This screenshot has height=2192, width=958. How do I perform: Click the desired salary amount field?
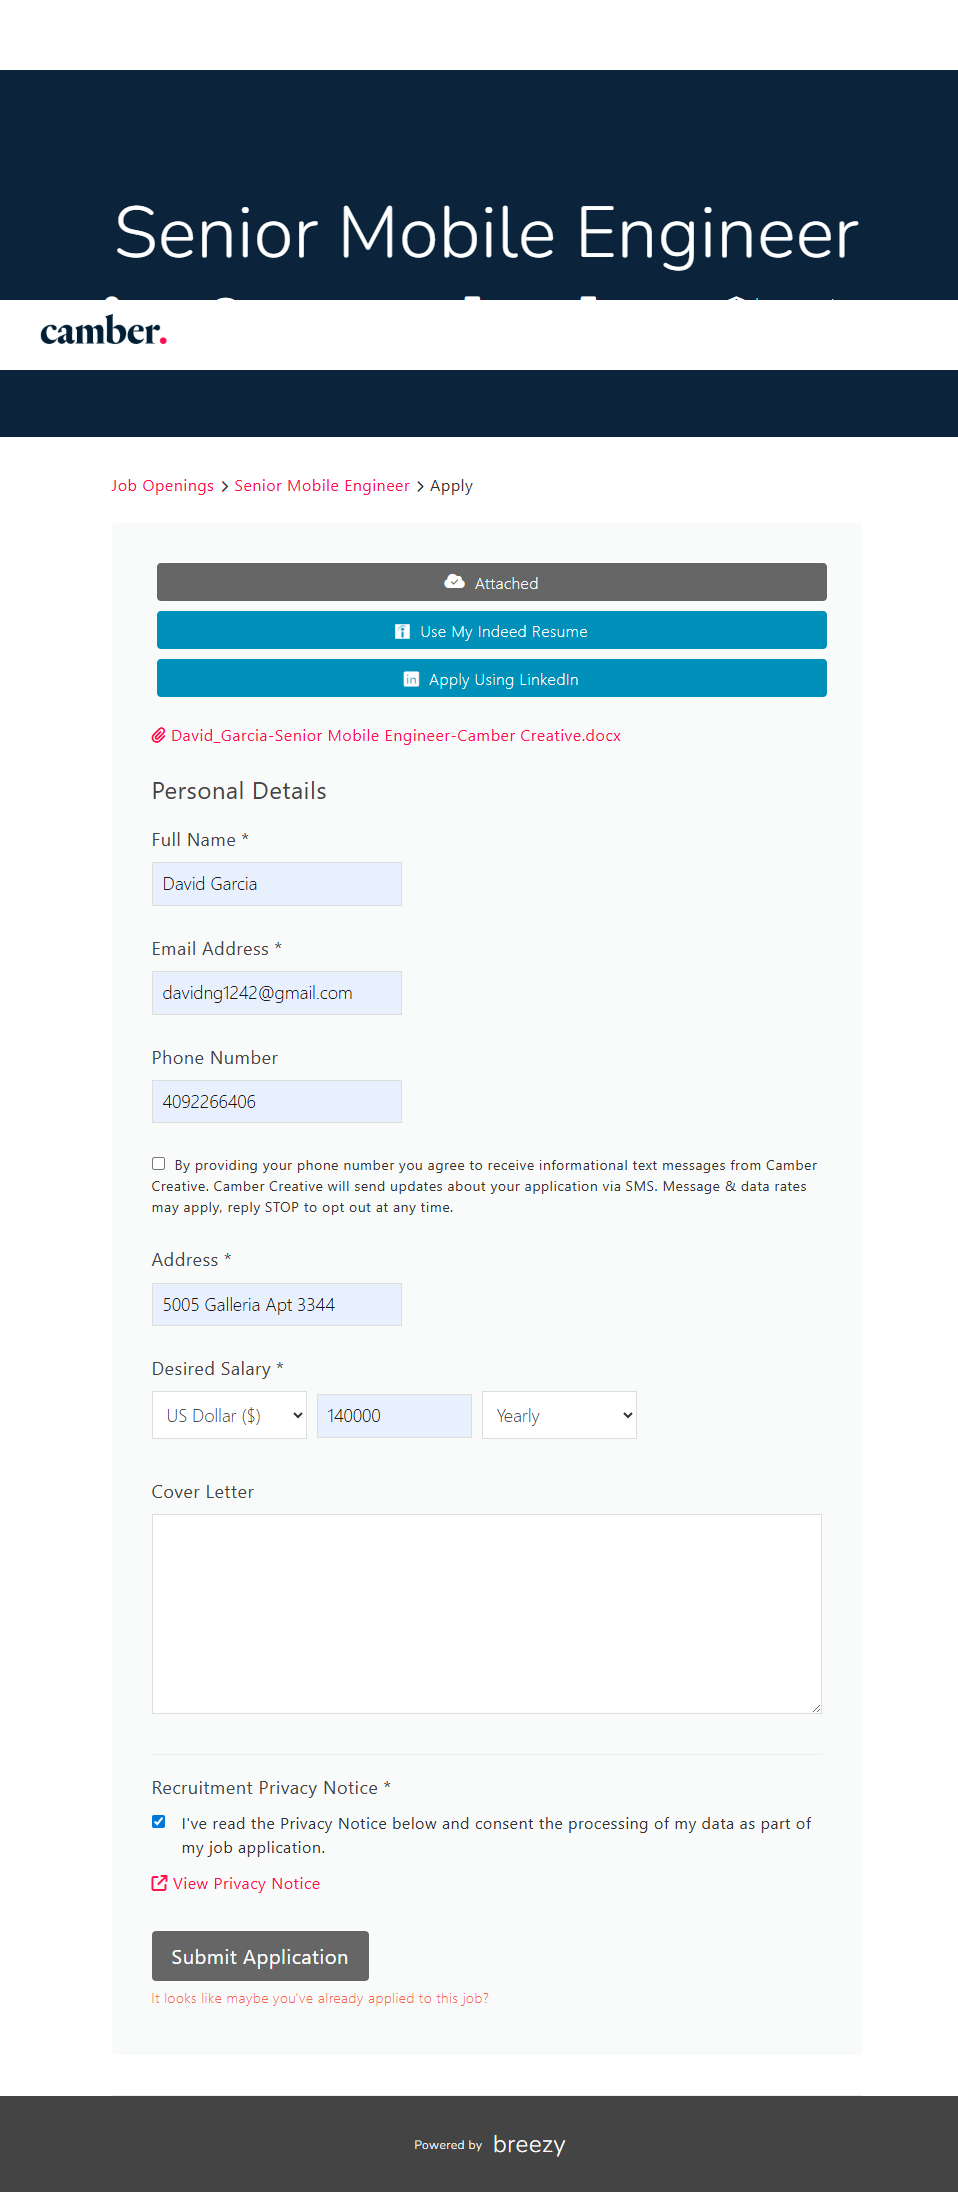[x=394, y=1415]
